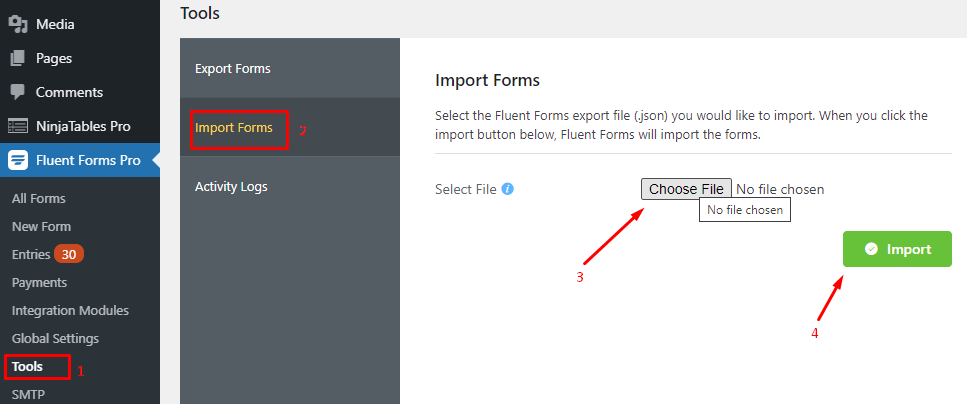The height and width of the screenshot is (404, 967).
Task: Click the checkmark icon on Import button
Action: point(871,249)
